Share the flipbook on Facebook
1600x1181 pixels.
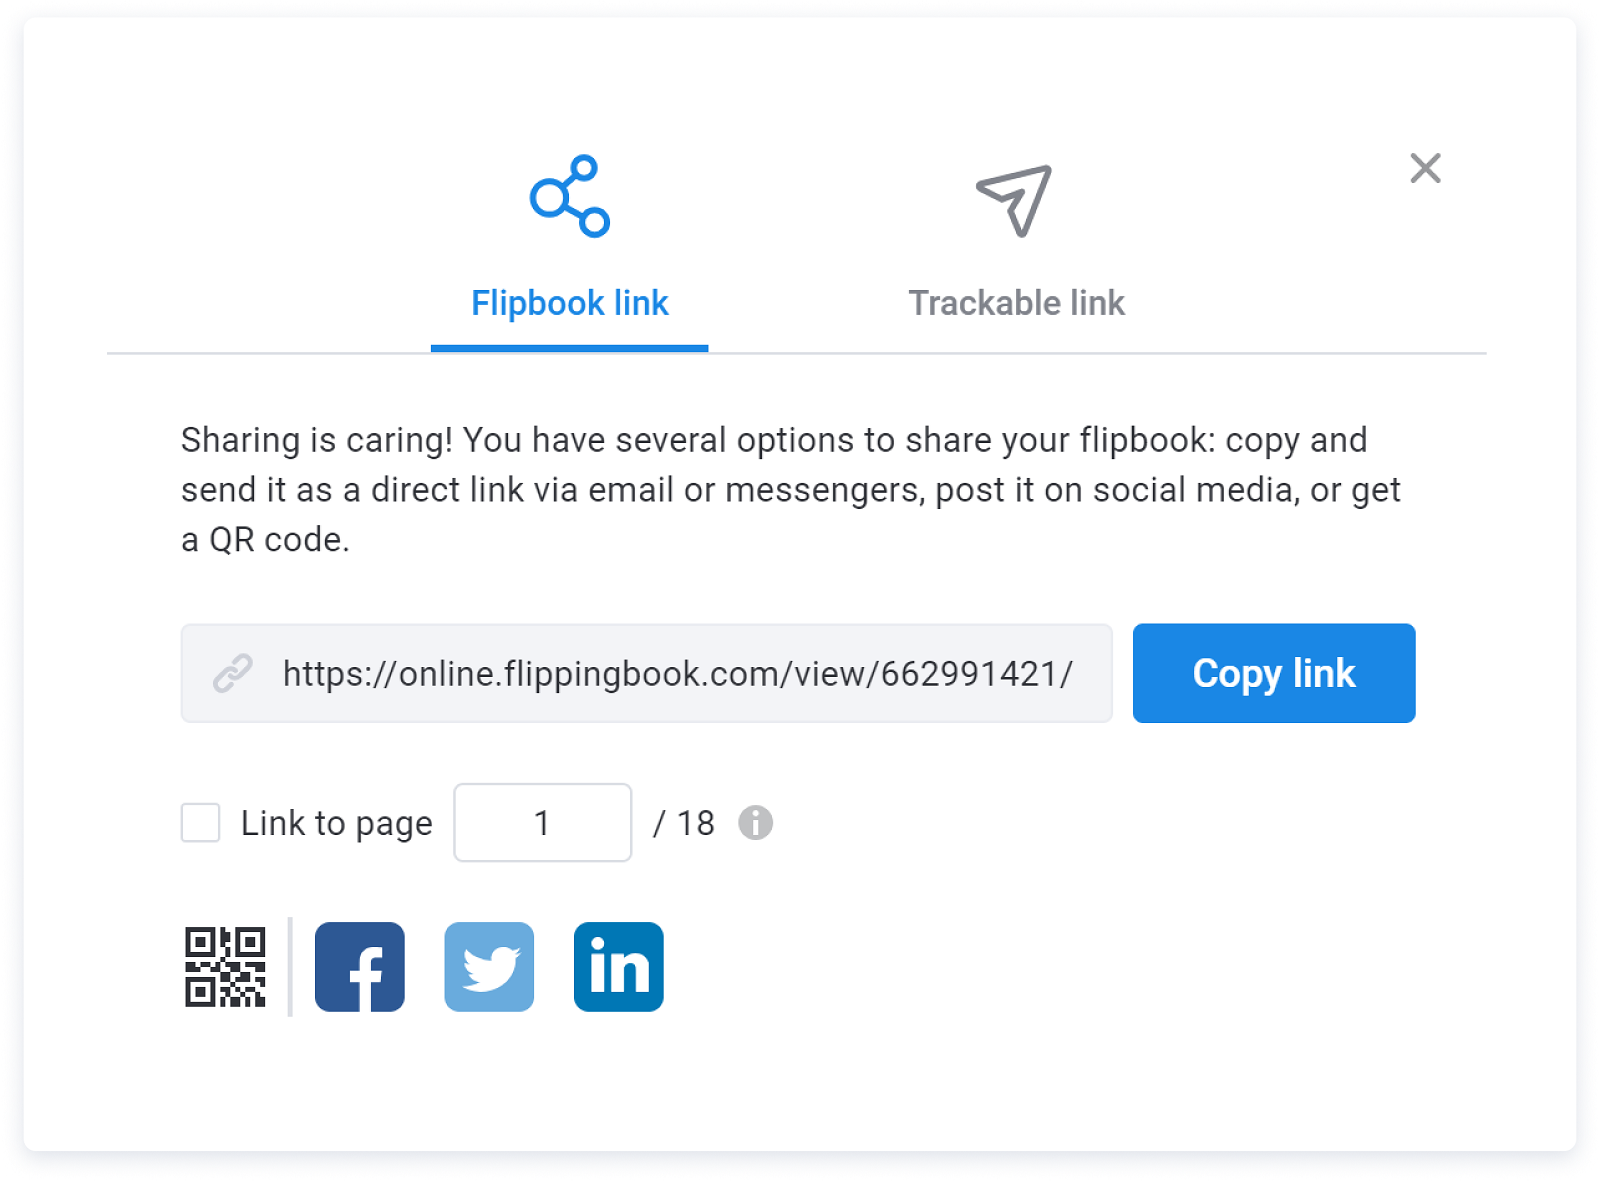click(359, 967)
